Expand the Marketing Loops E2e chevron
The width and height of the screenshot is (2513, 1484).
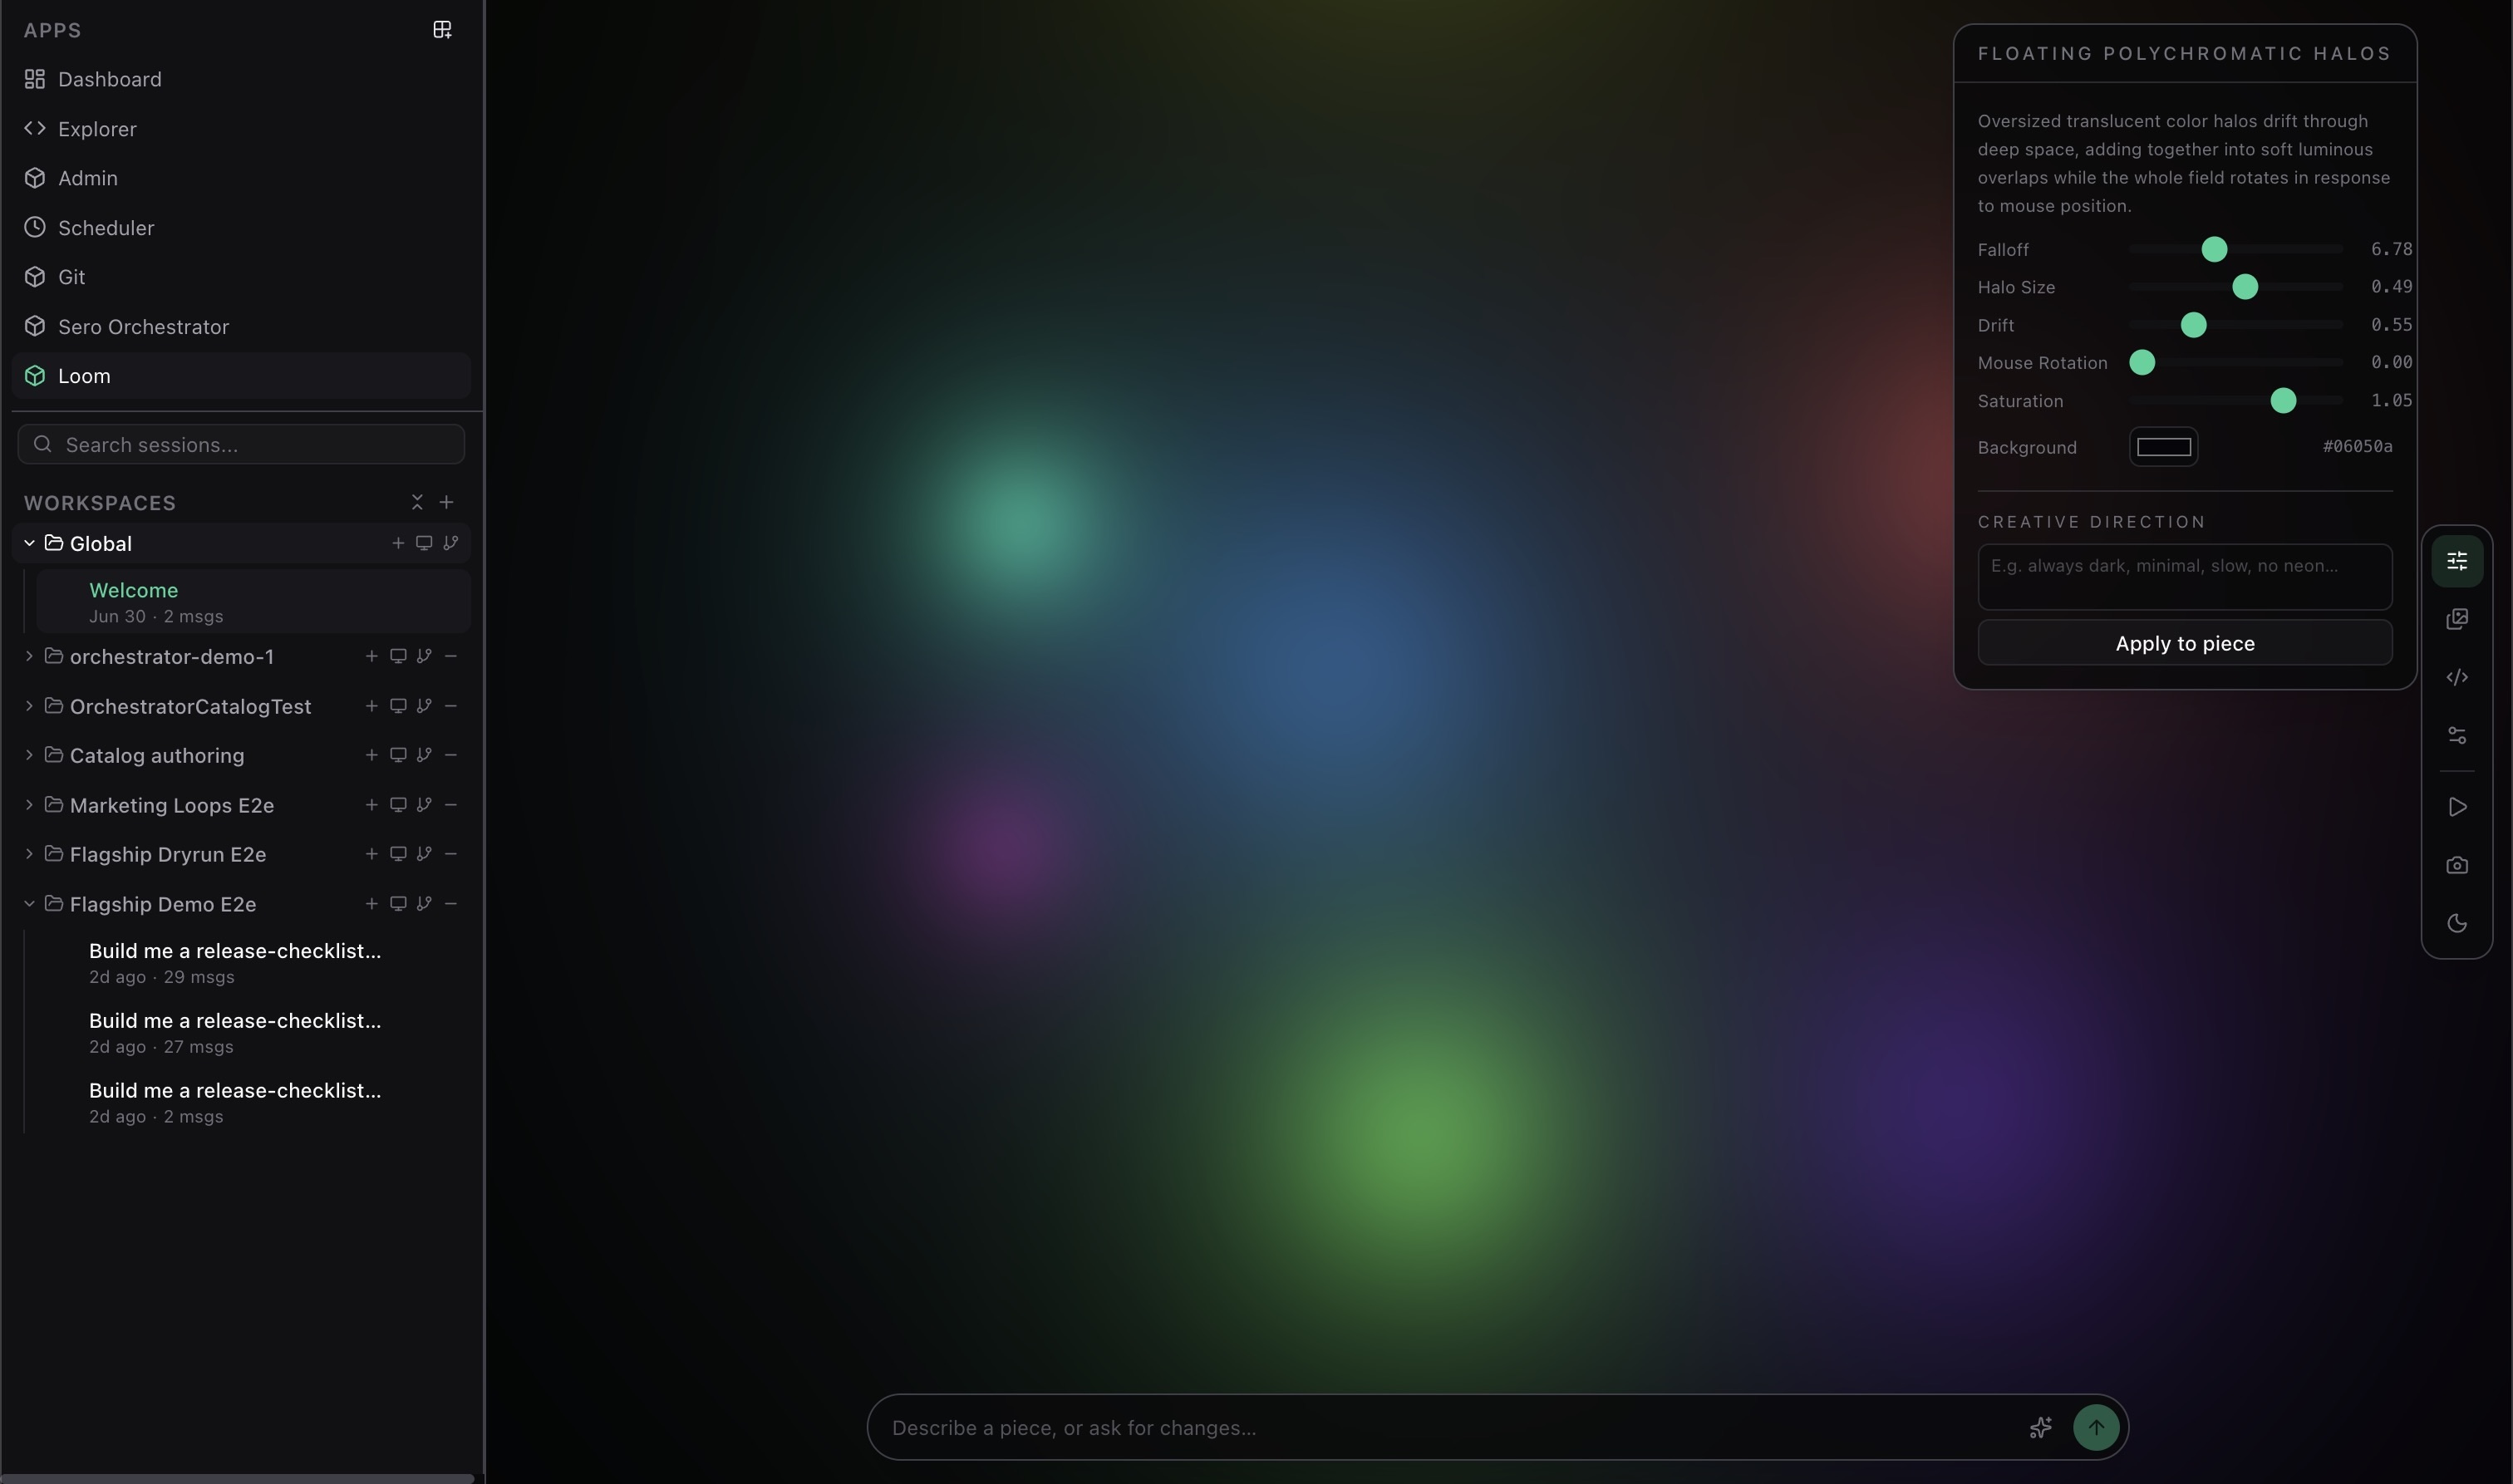pos(29,805)
